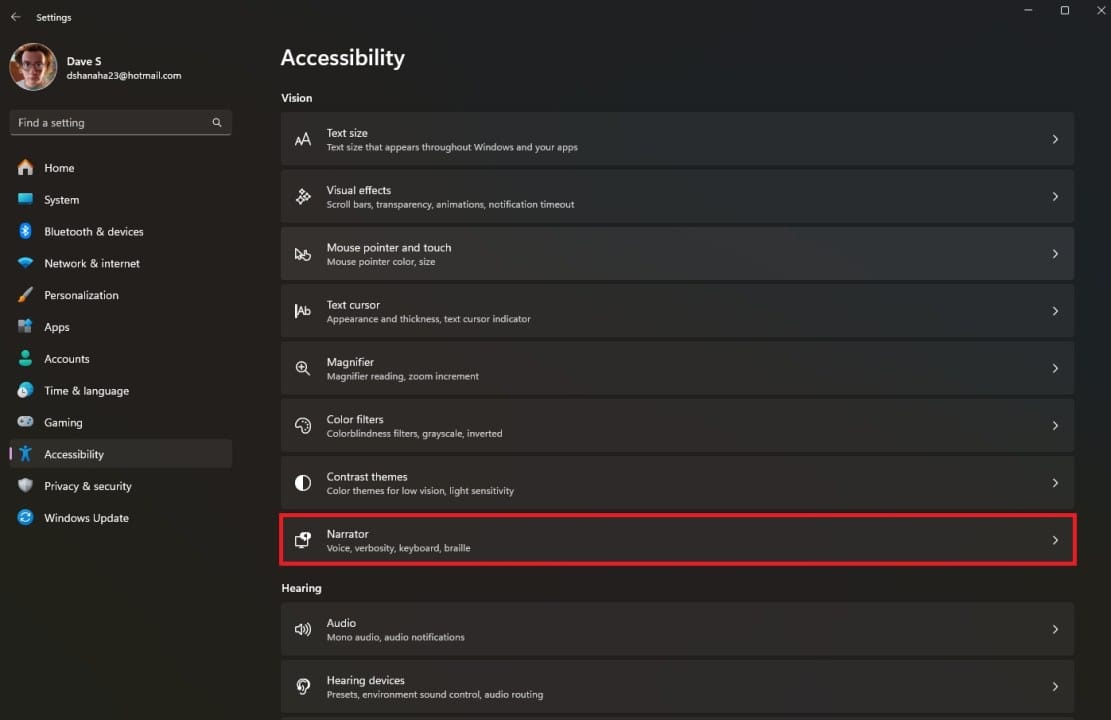Expand the Narrator settings chevron
The width and height of the screenshot is (1111, 720).
[1055, 540]
